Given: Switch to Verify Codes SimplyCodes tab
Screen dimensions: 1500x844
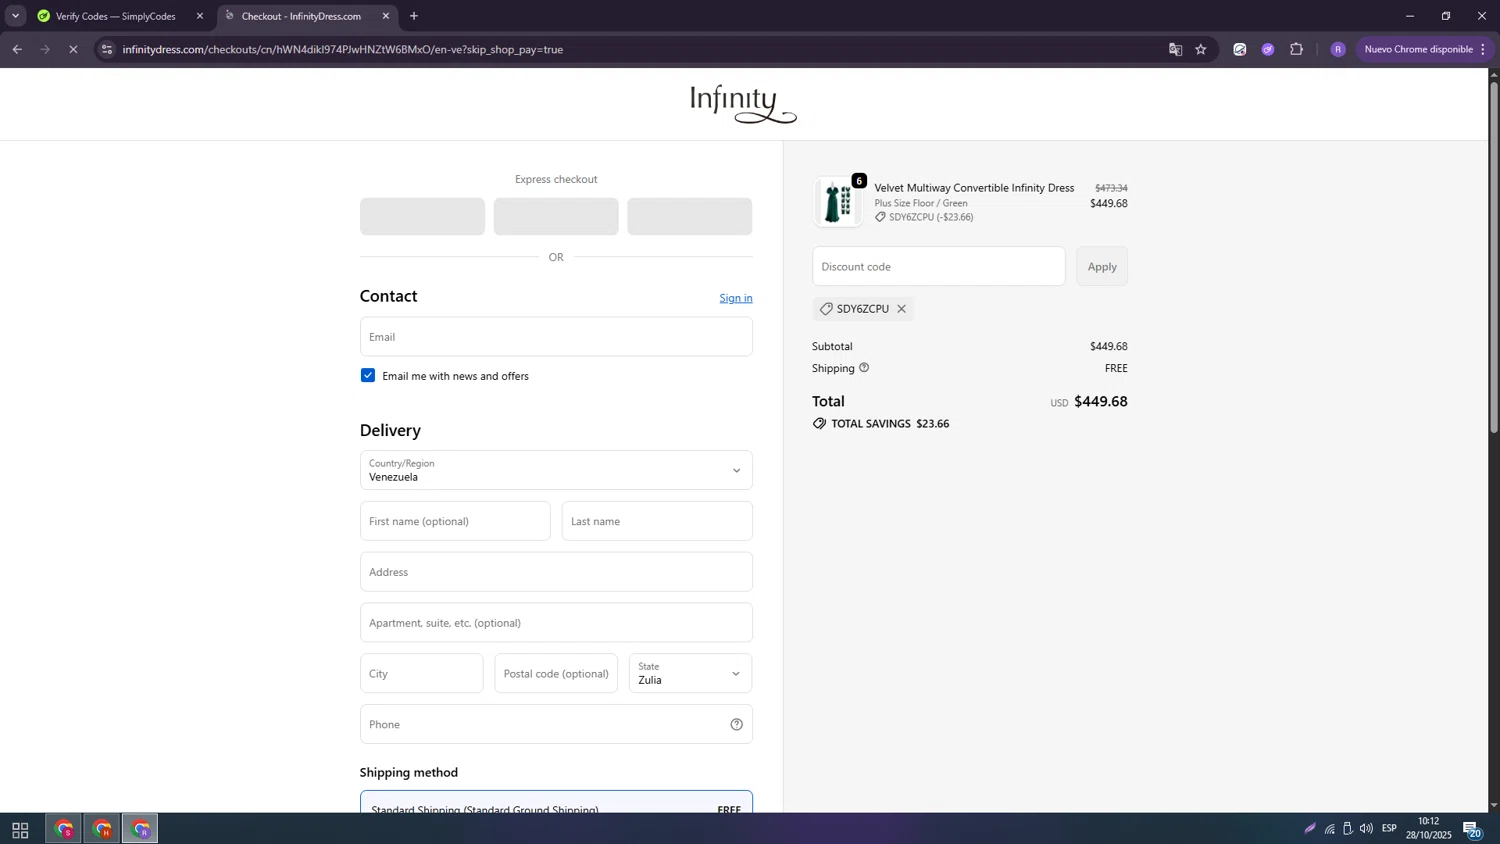Looking at the screenshot, I should coord(118,16).
